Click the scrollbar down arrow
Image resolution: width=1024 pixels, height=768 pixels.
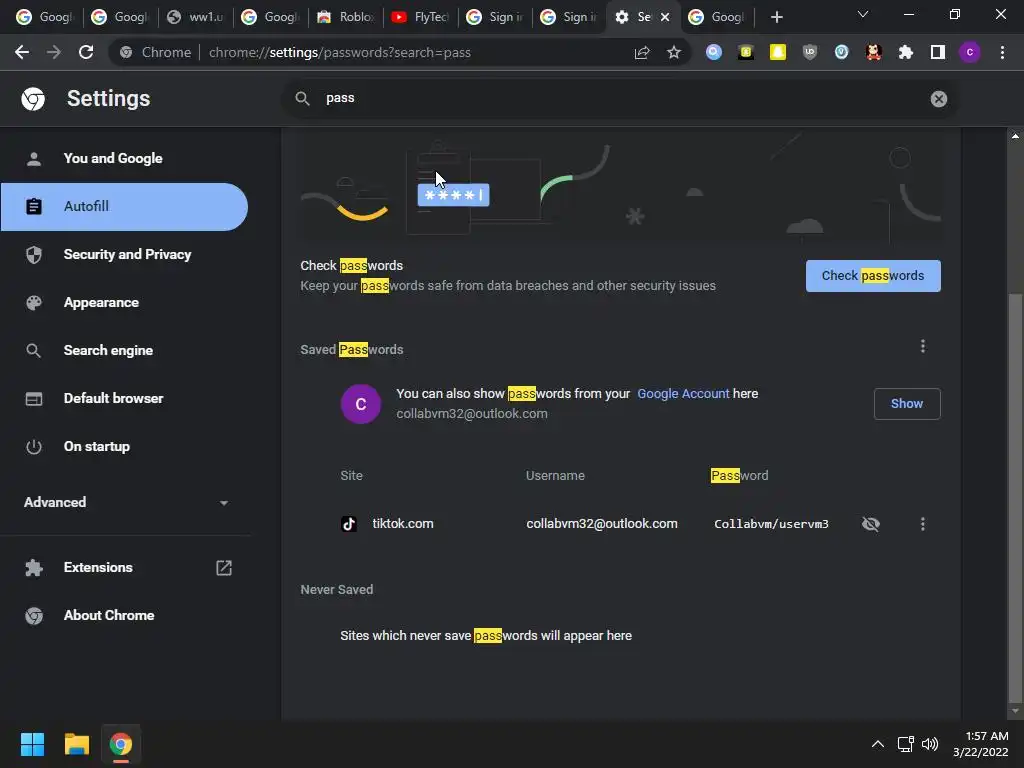coord(1015,711)
